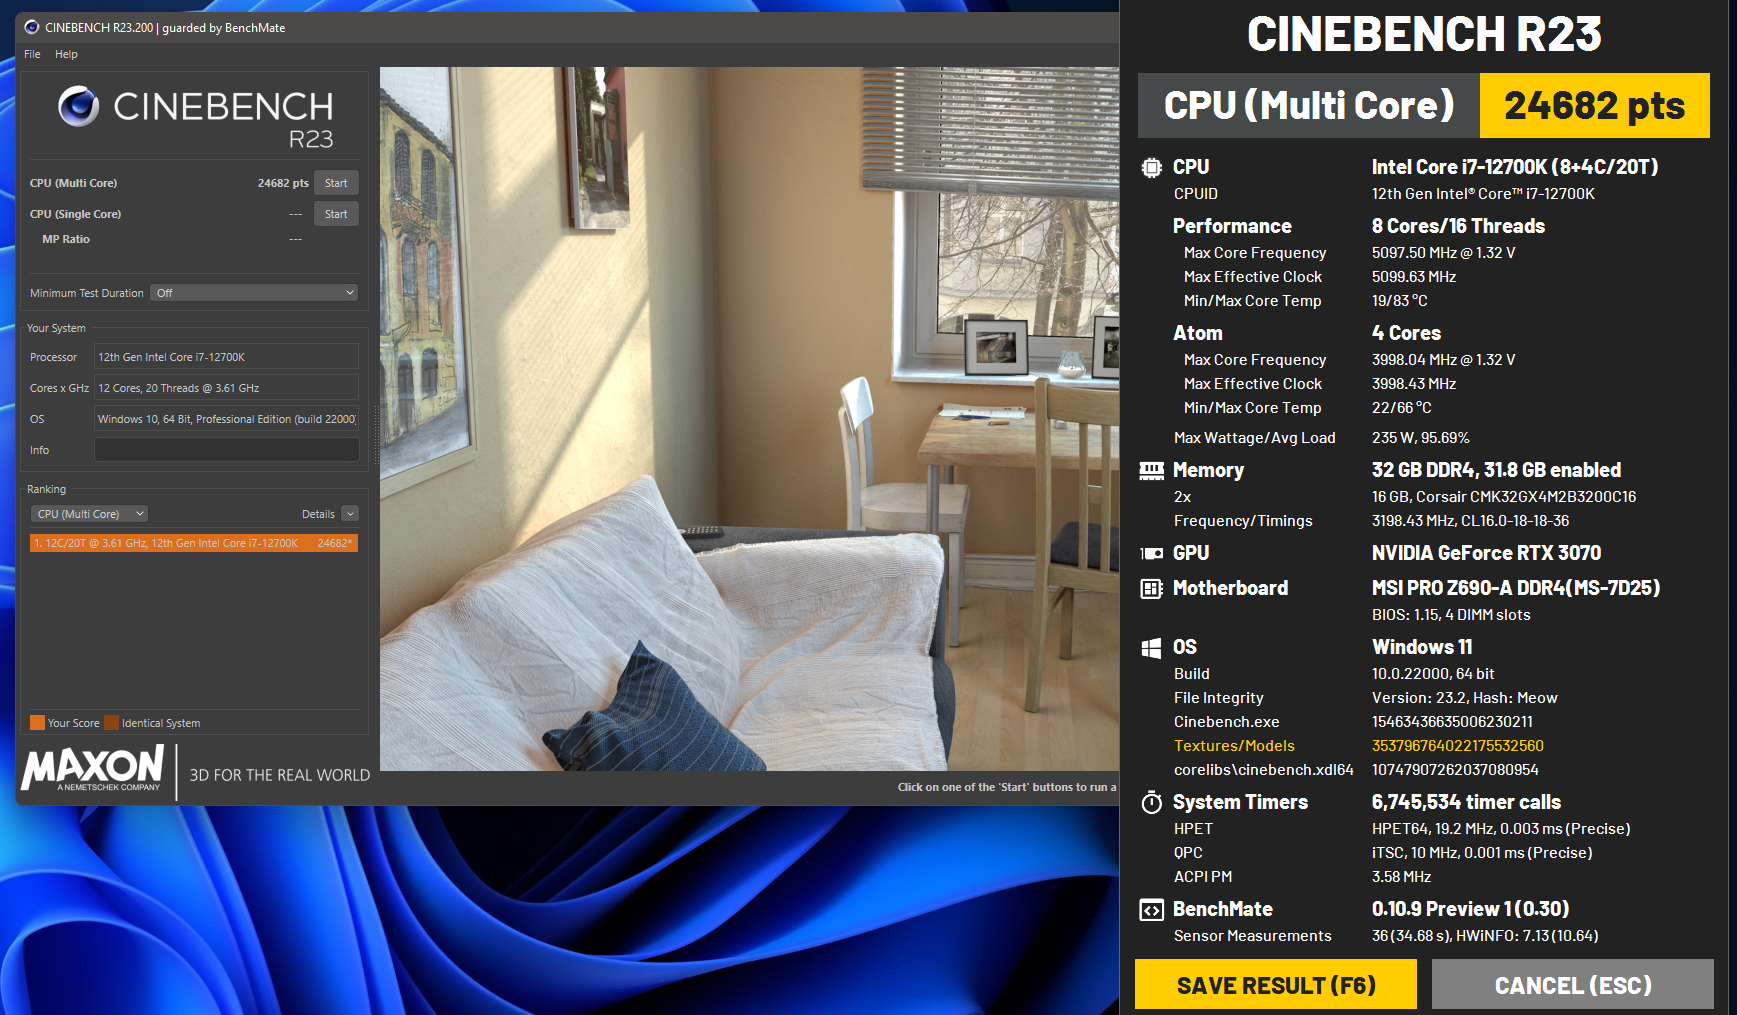Screen dimensions: 1737x1015
Task: Click the Details label in Ranking
Action: [x=318, y=514]
